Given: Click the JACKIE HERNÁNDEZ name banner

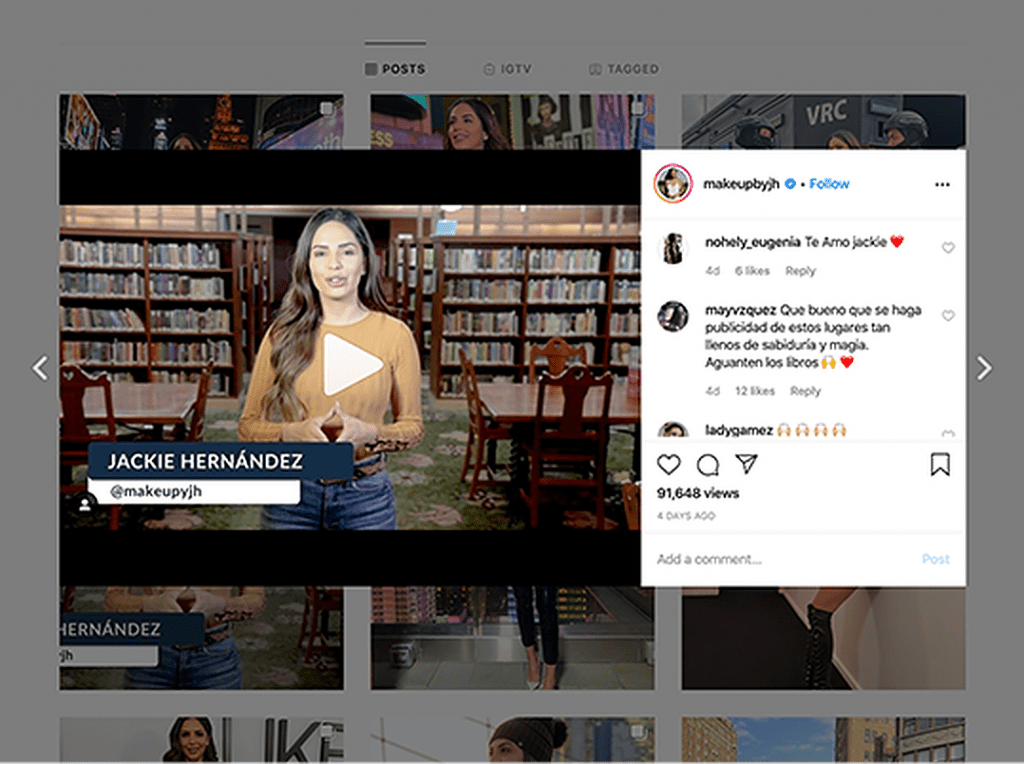Looking at the screenshot, I should [221, 461].
